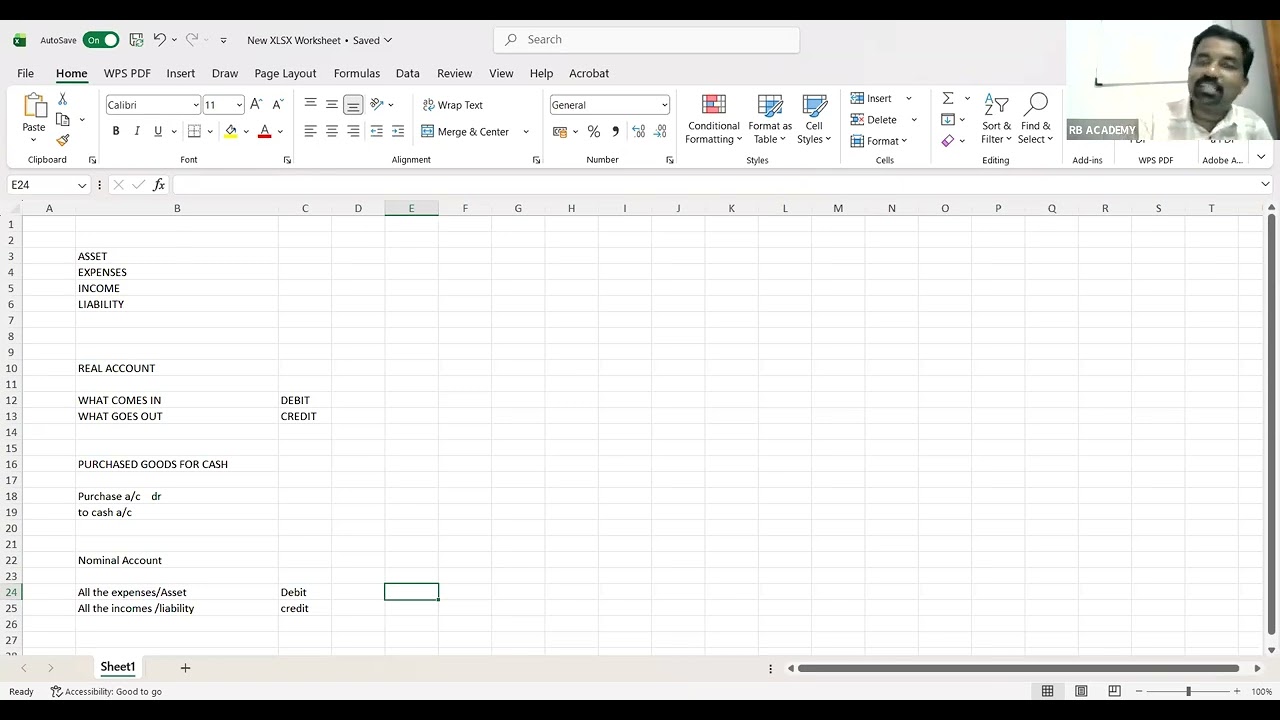
Task: Collapse ribbon with chevron at right
Action: click(x=1261, y=157)
